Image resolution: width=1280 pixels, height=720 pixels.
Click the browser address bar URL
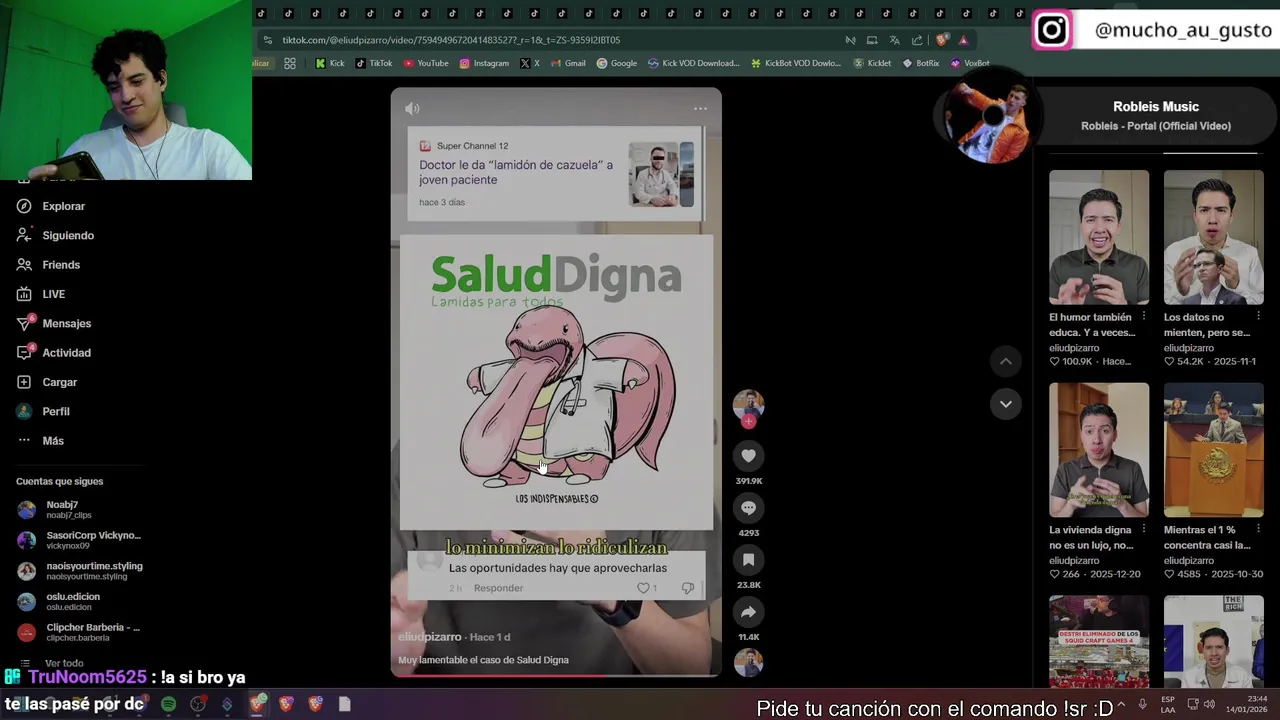tap(451, 40)
